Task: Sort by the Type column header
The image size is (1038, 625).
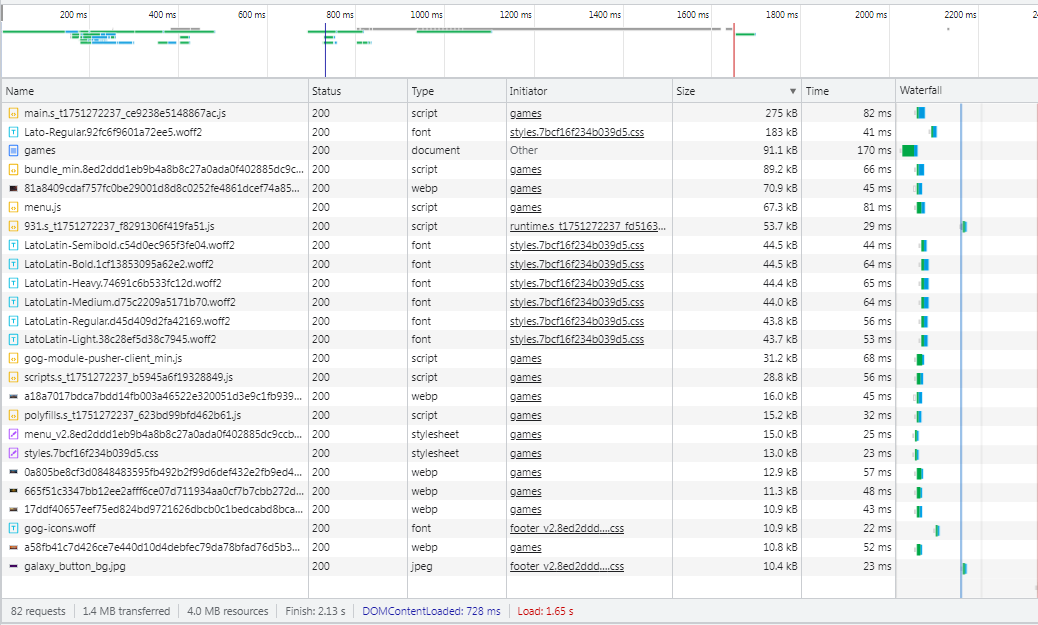Action: pos(456,91)
